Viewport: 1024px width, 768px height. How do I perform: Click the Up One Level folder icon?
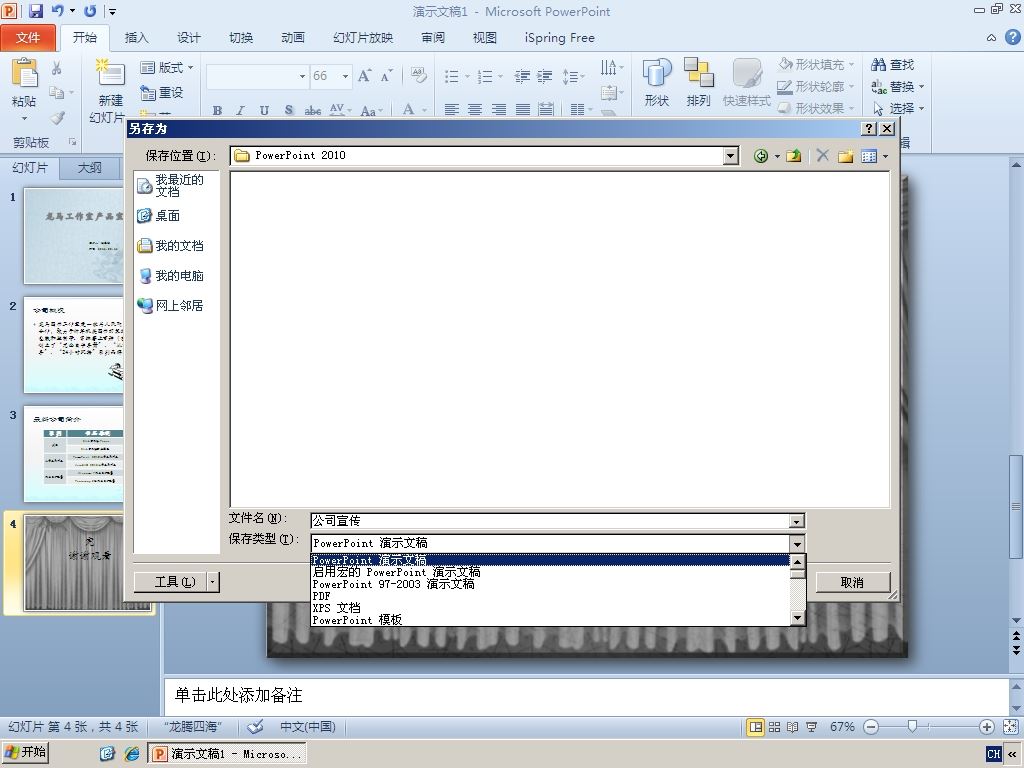click(x=793, y=156)
